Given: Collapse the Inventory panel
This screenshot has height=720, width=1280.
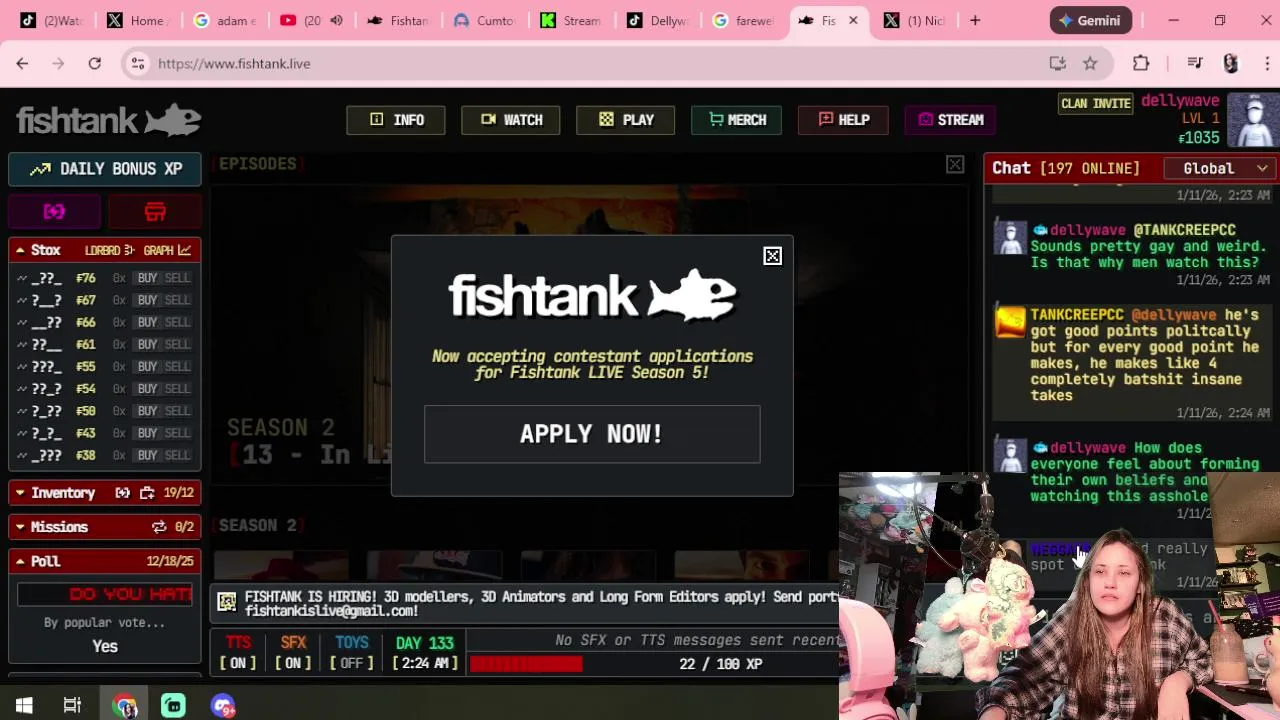Looking at the screenshot, I should click(20, 493).
